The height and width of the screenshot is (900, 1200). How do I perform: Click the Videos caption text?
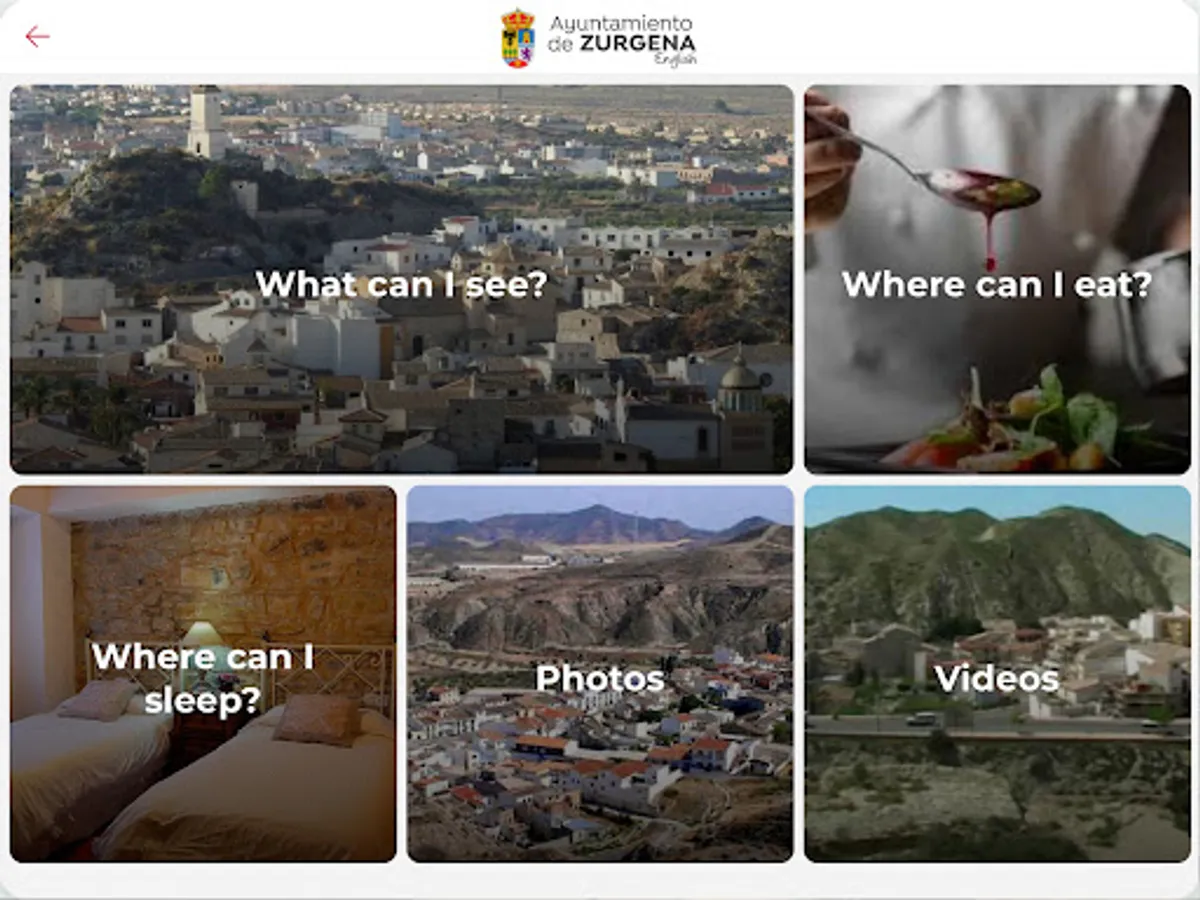coord(997,678)
